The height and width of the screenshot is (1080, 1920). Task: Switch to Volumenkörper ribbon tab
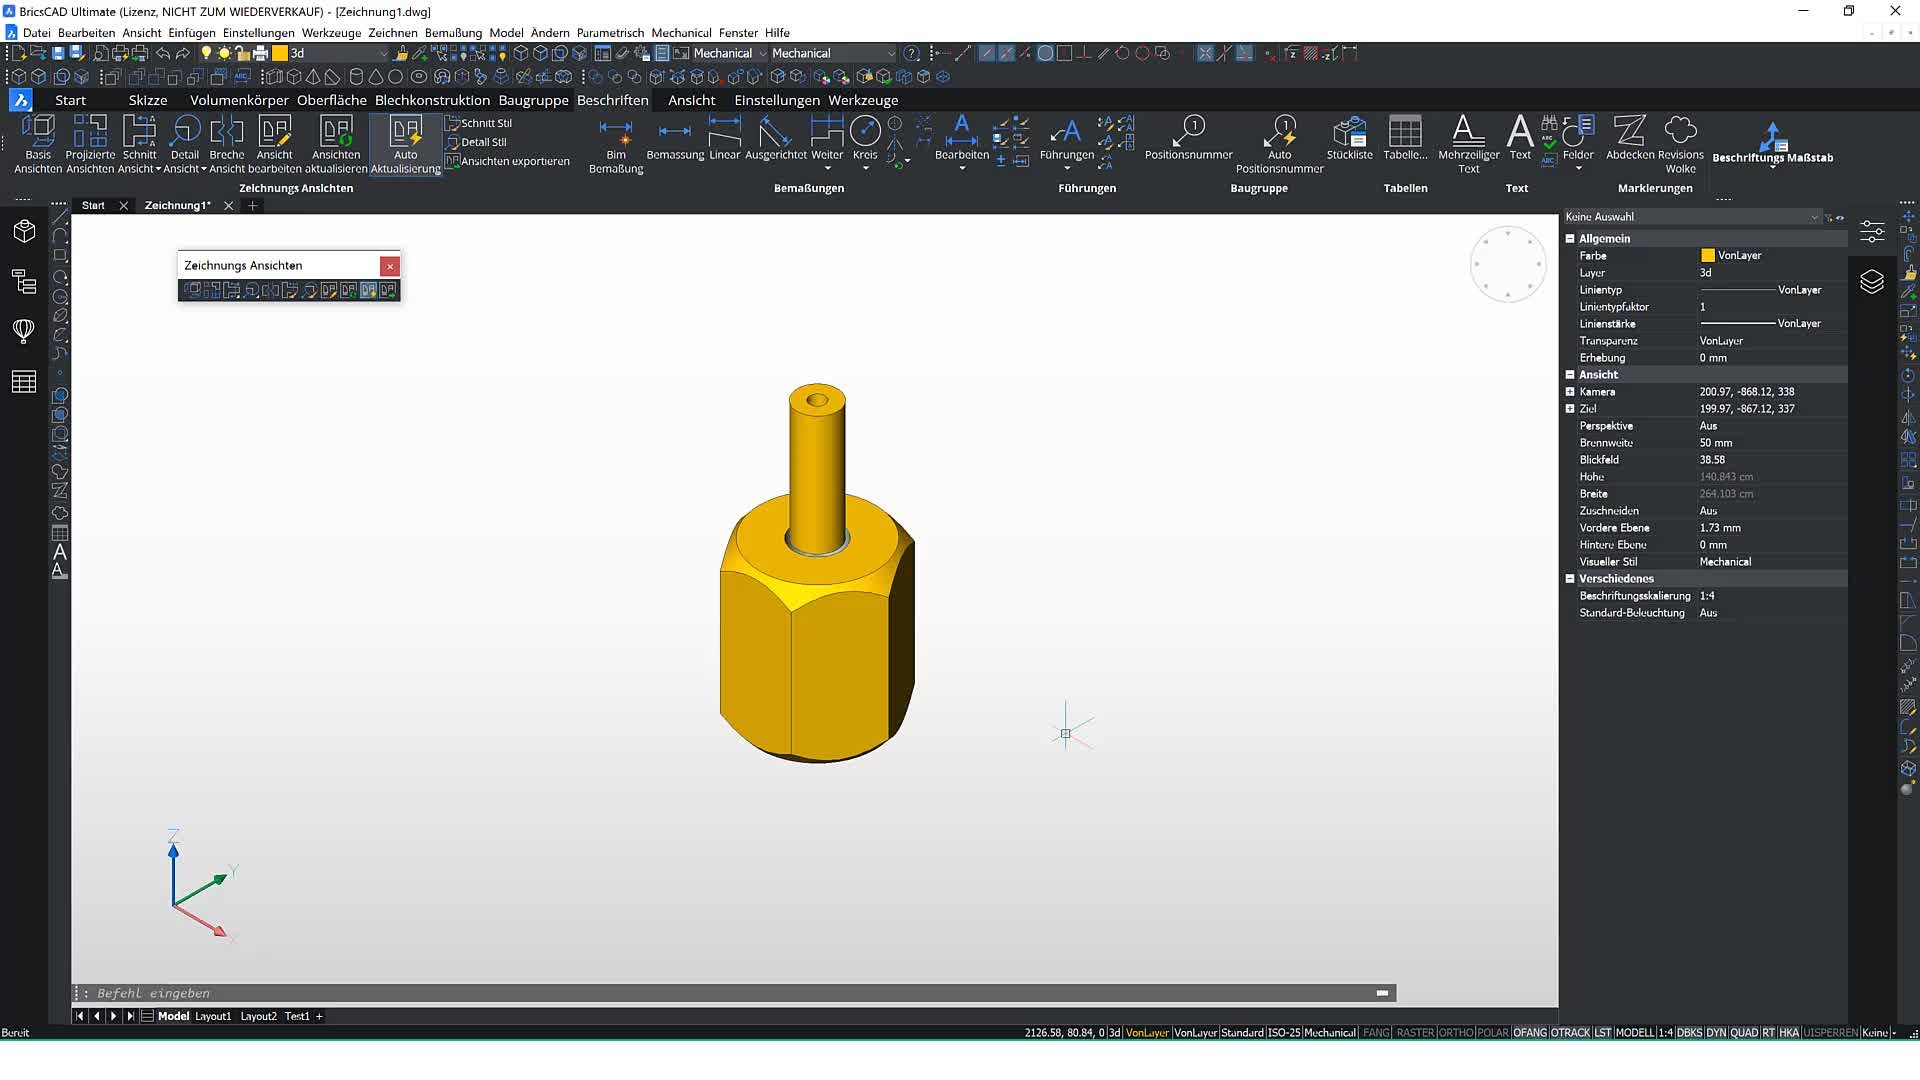click(239, 100)
